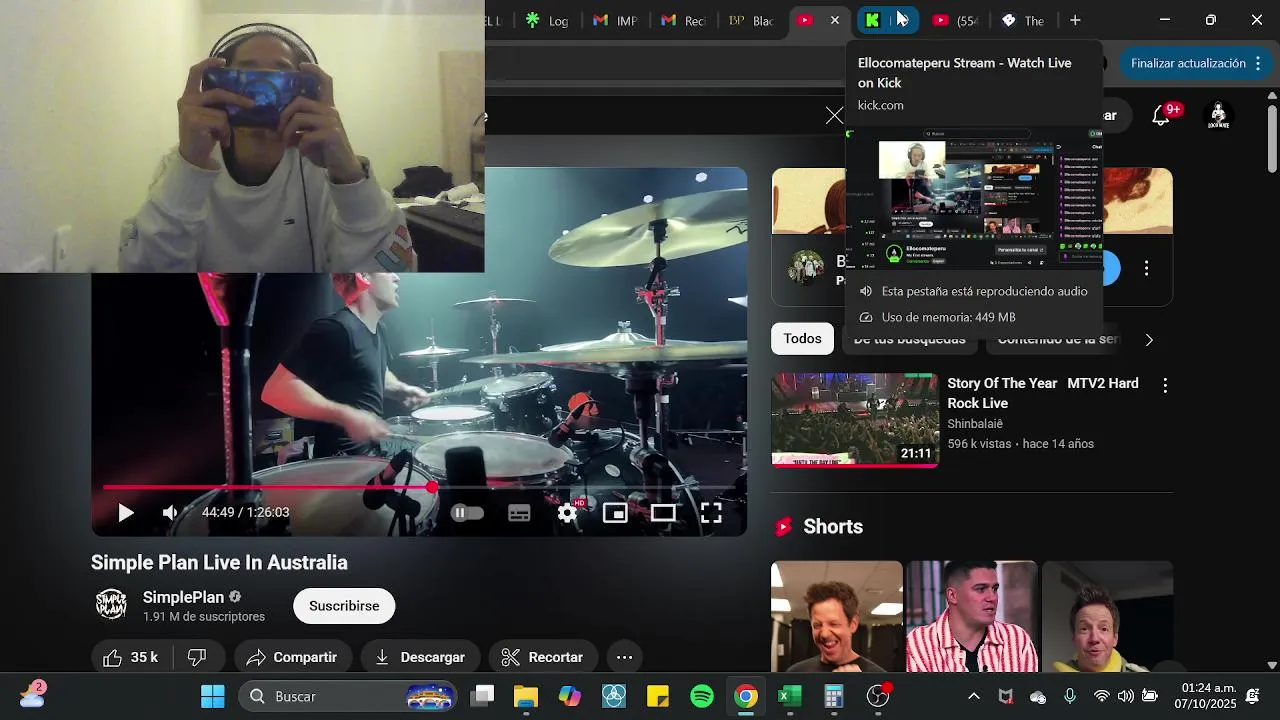Image resolution: width=1280 pixels, height=720 pixels.
Task: Open Windows Start menu
Action: click(x=213, y=696)
